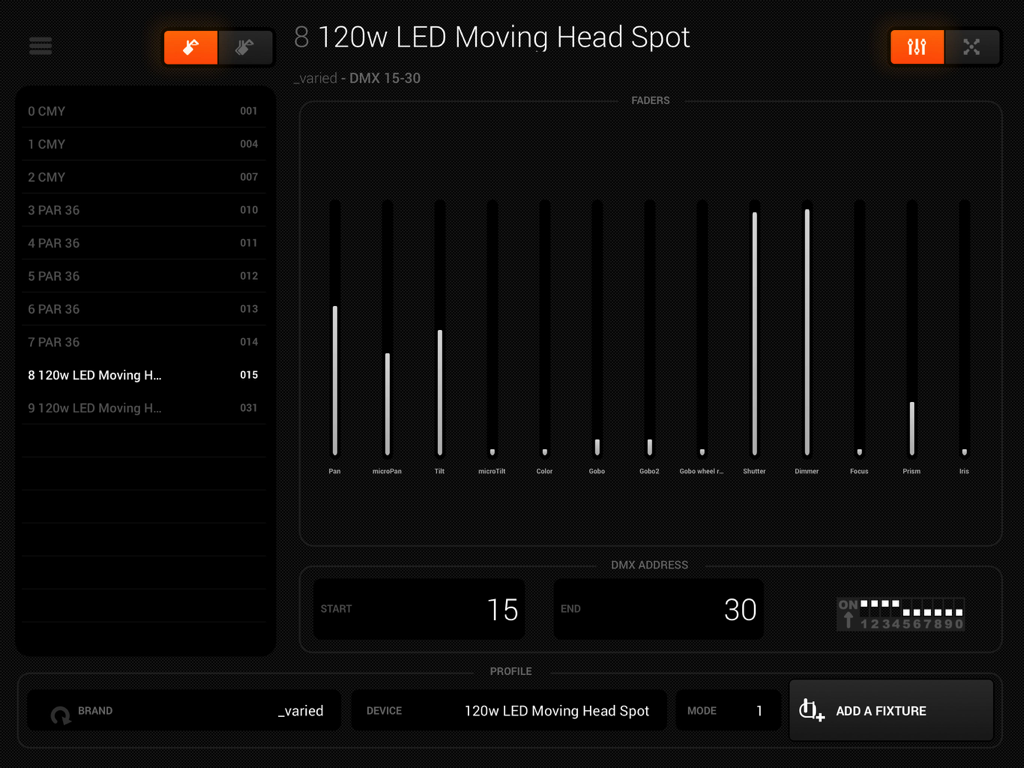The image size is (1024, 768).
Task: Open the MODE selector
Action: [729, 710]
